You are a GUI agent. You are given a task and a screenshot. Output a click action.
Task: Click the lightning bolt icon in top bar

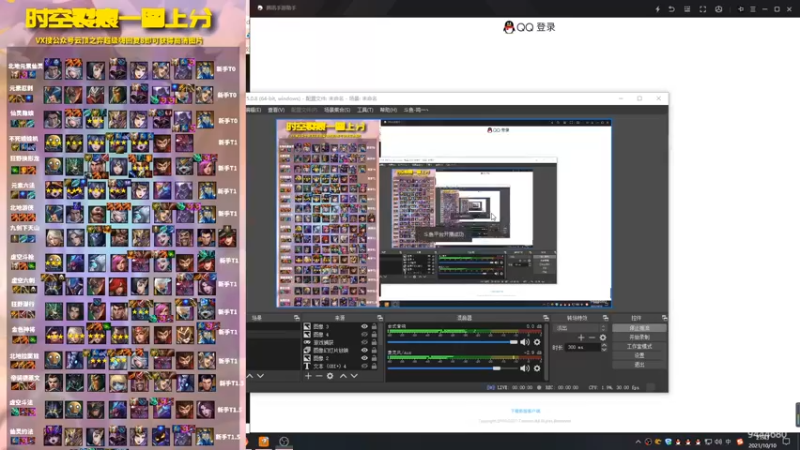pyautogui.click(x=658, y=9)
